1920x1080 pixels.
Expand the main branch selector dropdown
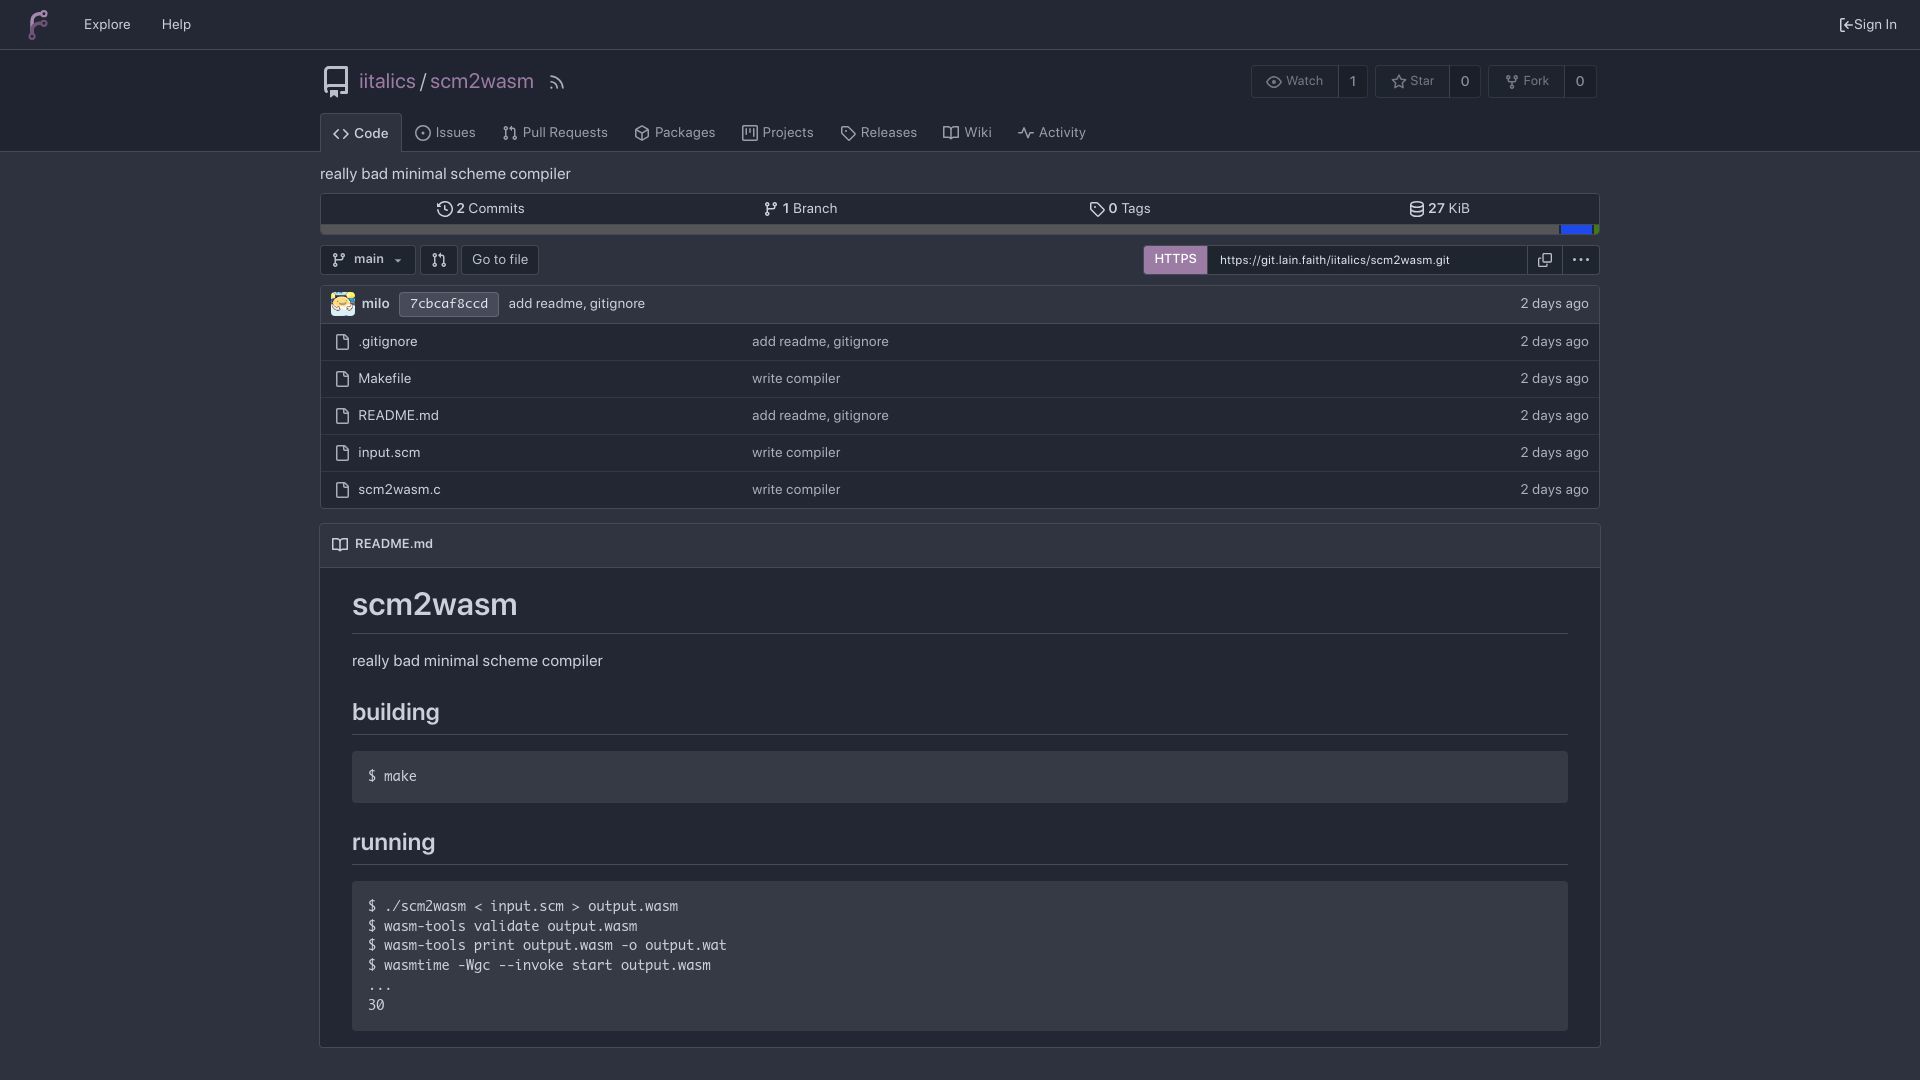367,260
